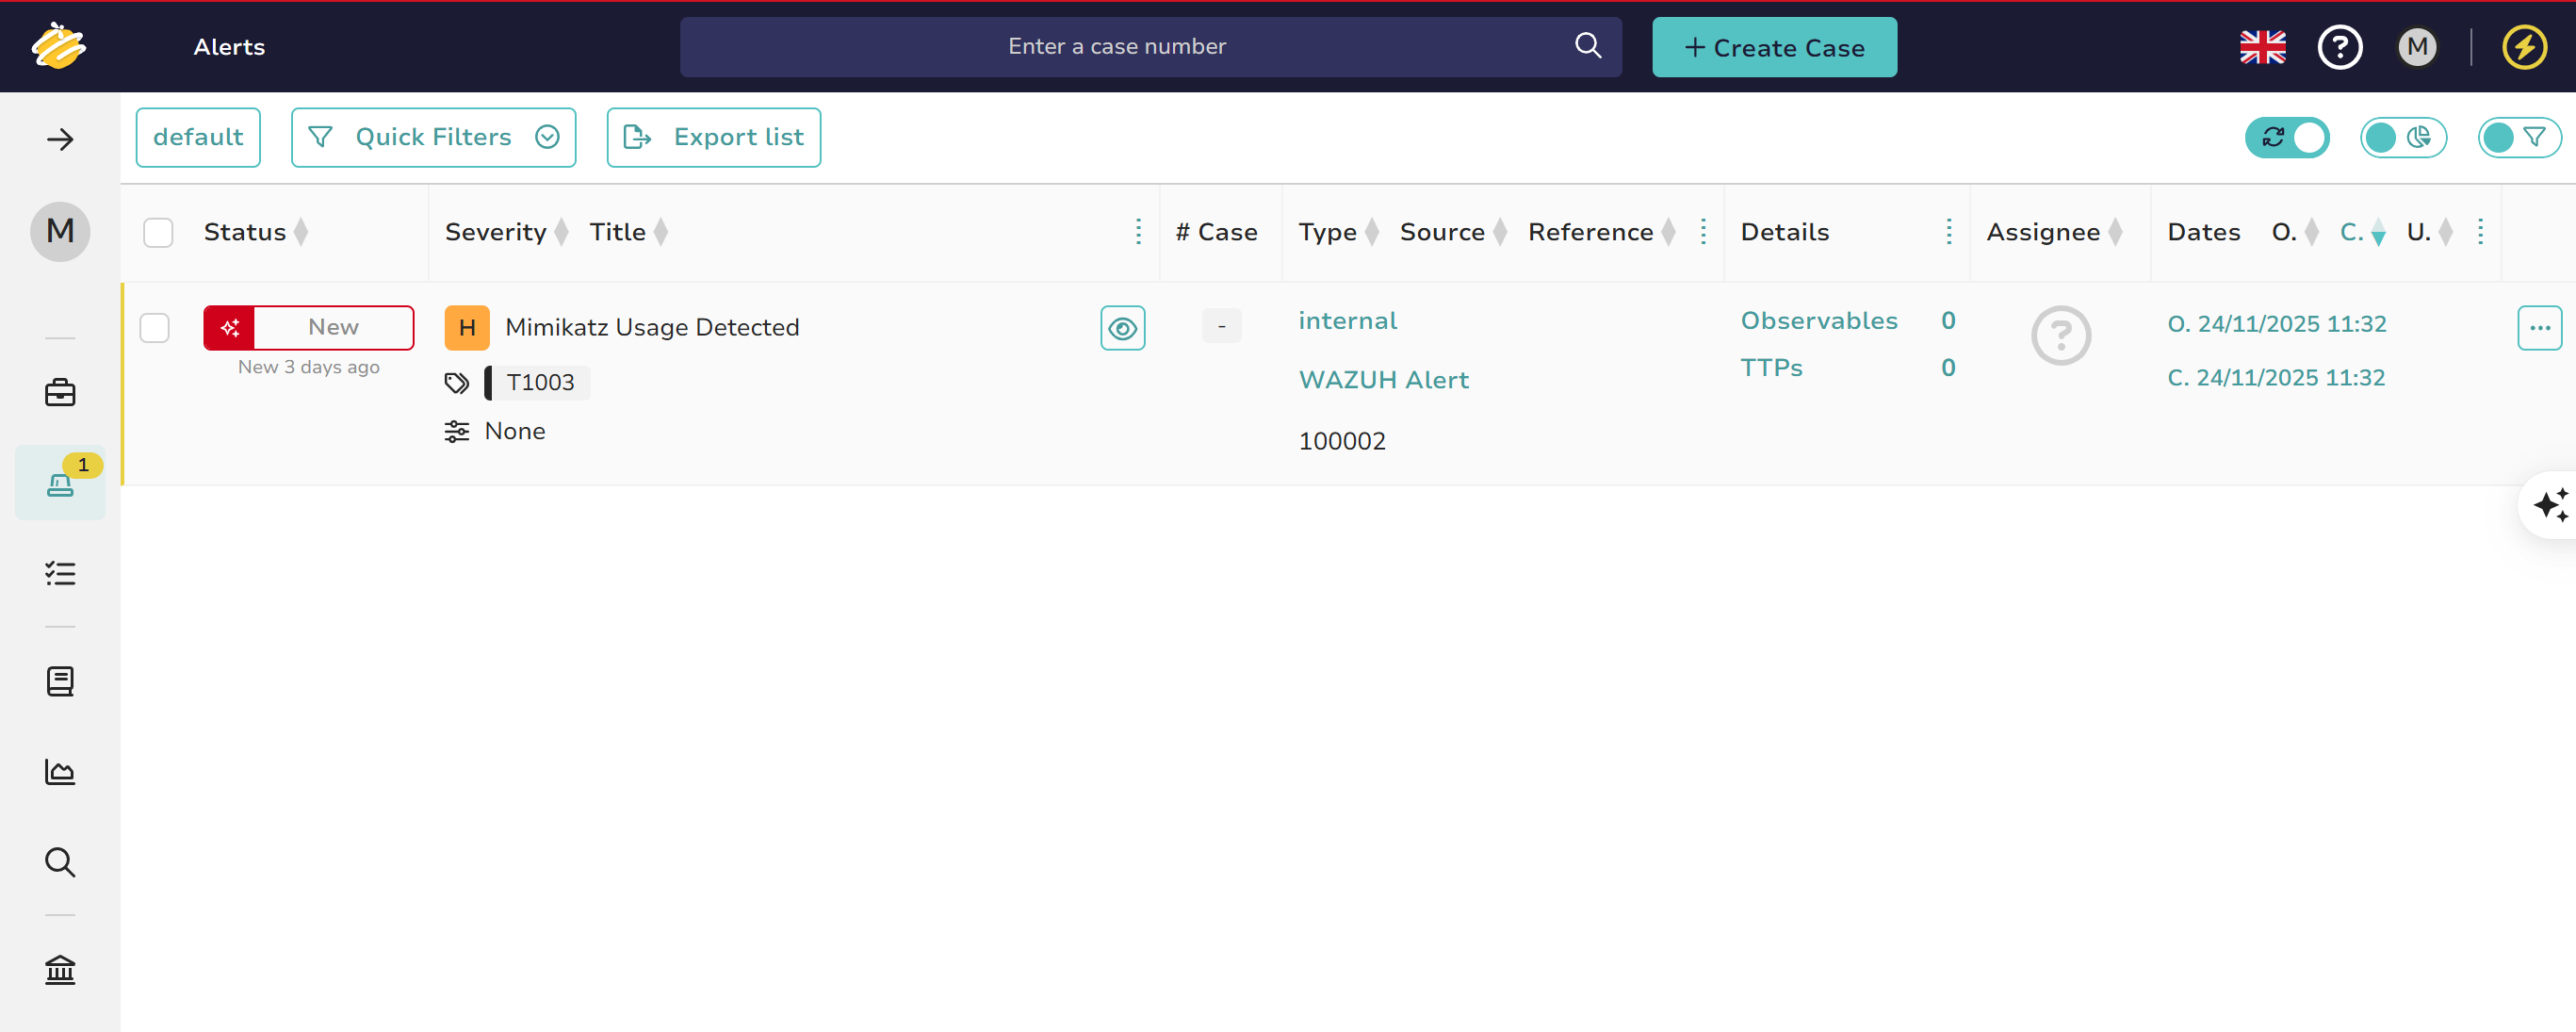Screen dimensions: 2576x1032
Task: Click the case number search field
Action: click(x=1116, y=47)
